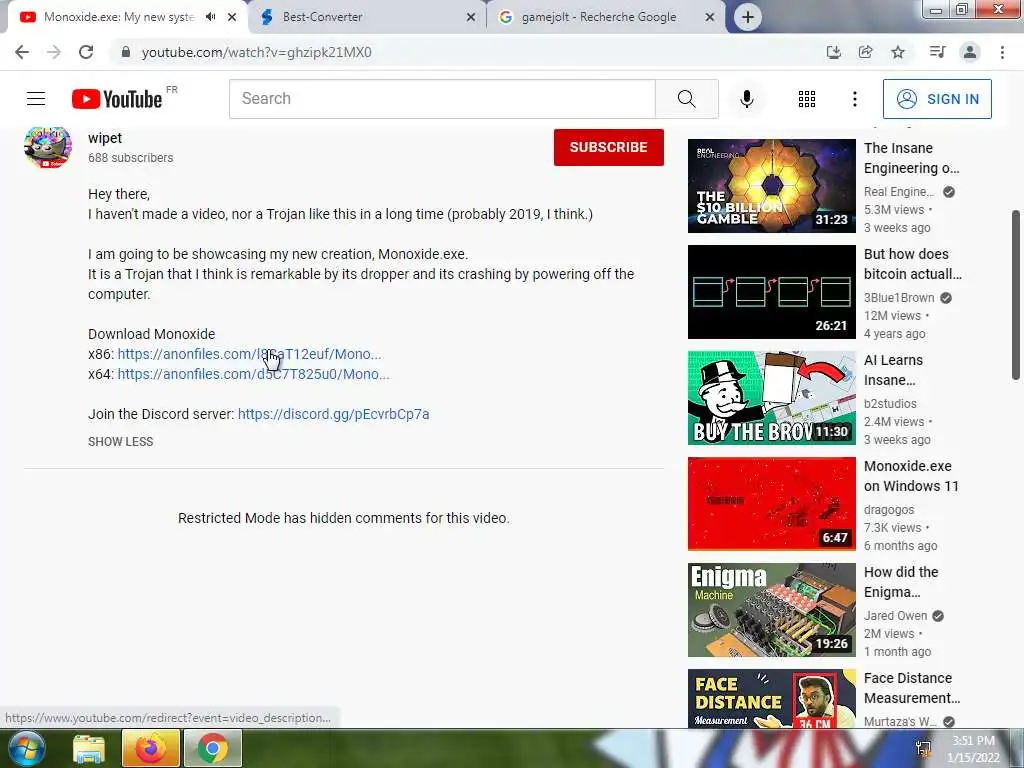Open the dragogos channel name

pyautogui.click(x=889, y=509)
